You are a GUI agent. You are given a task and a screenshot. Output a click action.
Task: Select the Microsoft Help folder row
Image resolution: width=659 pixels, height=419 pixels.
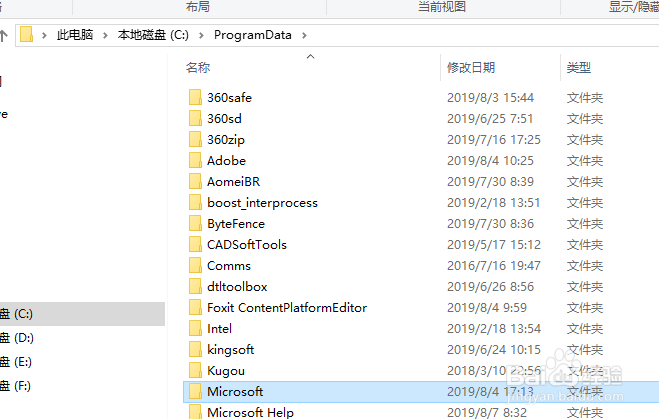click(421, 412)
